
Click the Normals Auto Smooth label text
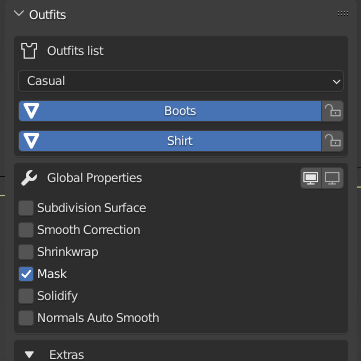[98, 318]
